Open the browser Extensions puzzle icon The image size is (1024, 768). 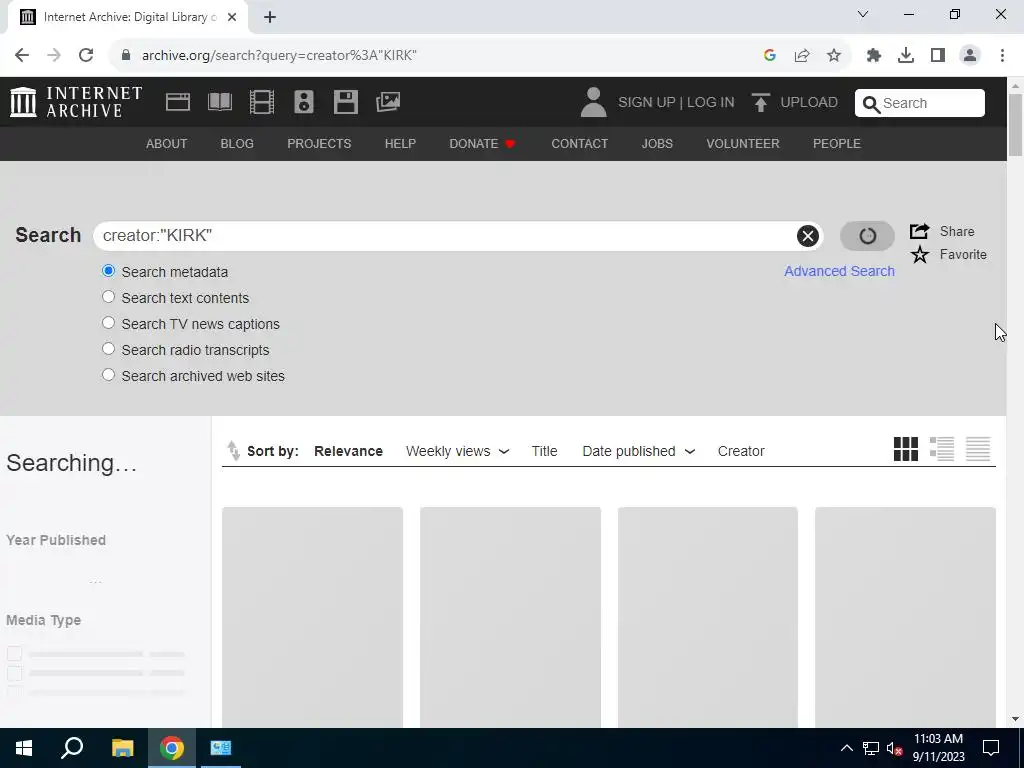[x=873, y=56]
